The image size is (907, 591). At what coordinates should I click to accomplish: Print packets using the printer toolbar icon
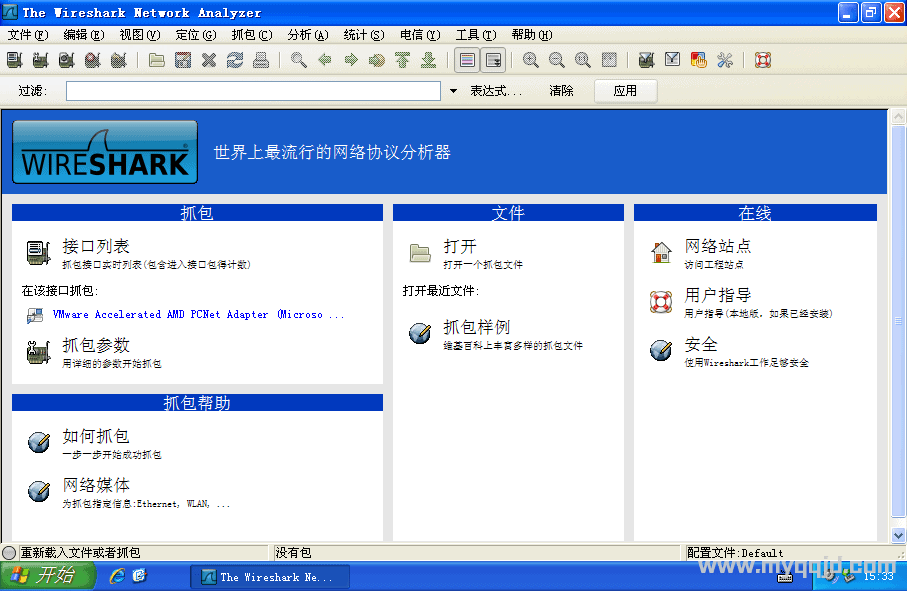[x=261, y=60]
